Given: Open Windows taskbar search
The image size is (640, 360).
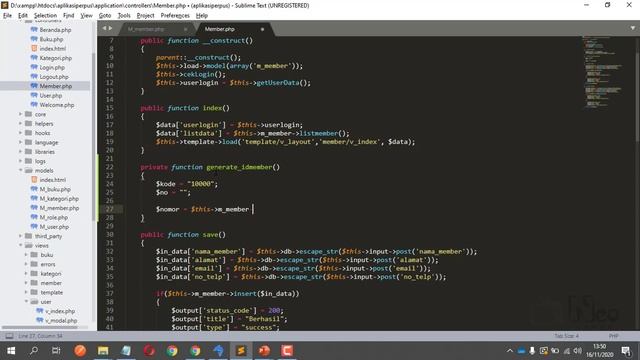Looking at the screenshot, I should pyautogui.click(x=34, y=351).
